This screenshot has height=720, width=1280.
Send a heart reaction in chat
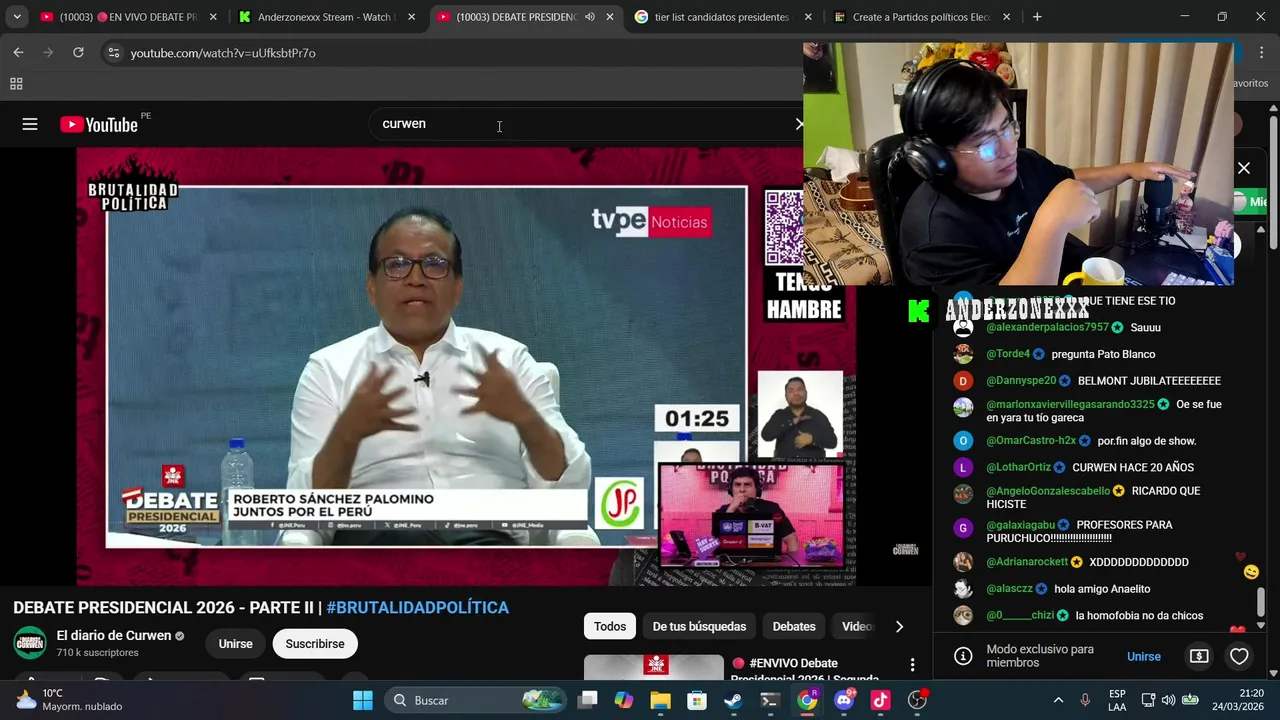[x=1239, y=656]
